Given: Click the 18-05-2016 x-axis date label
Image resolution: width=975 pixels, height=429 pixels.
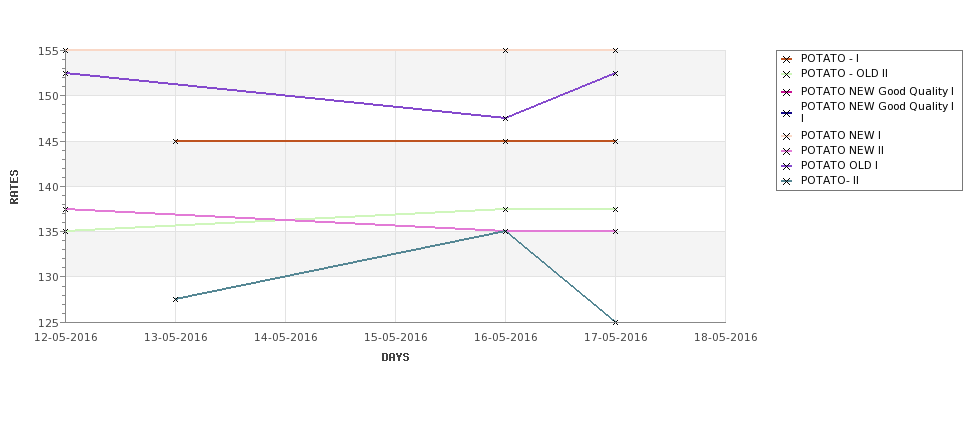Looking at the screenshot, I should click(725, 338).
